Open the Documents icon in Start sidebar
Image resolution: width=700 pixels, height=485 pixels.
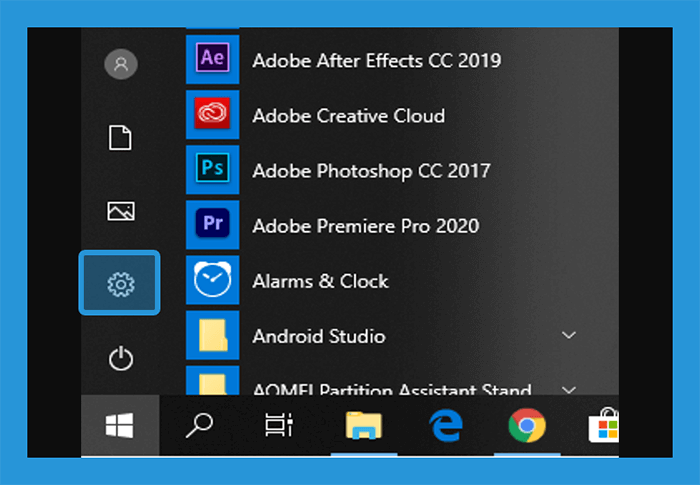pyautogui.click(x=121, y=138)
